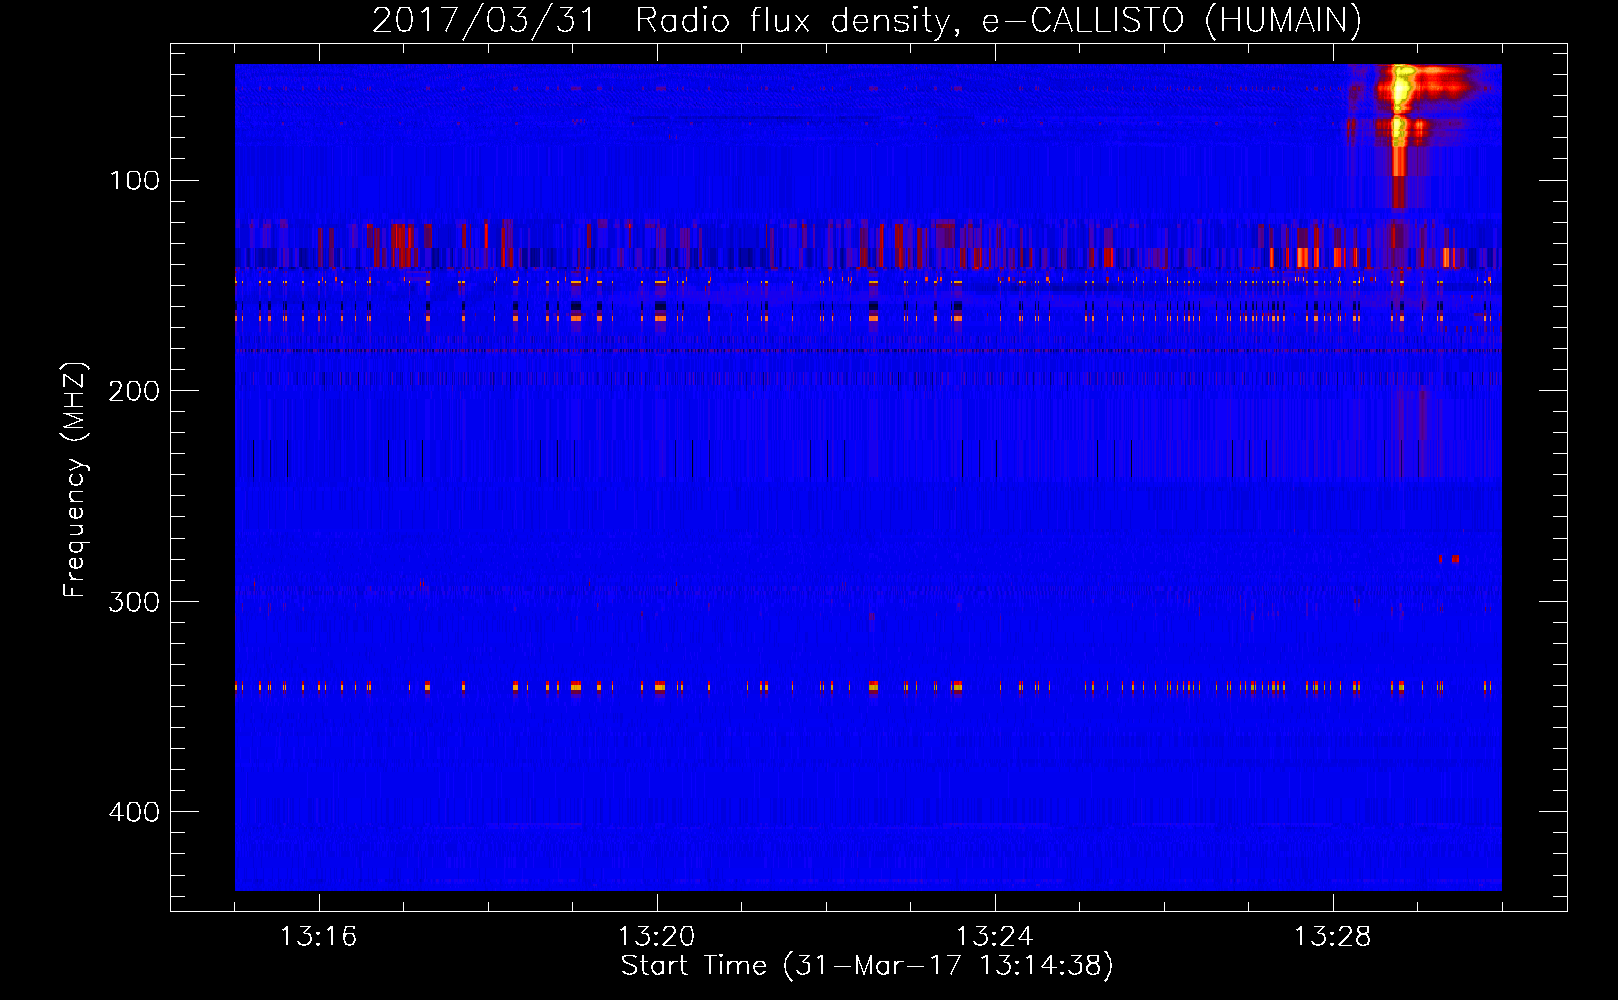Image resolution: width=1618 pixels, height=1000 pixels.
Task: Click the '300' frequency tick label
Action: tap(134, 602)
